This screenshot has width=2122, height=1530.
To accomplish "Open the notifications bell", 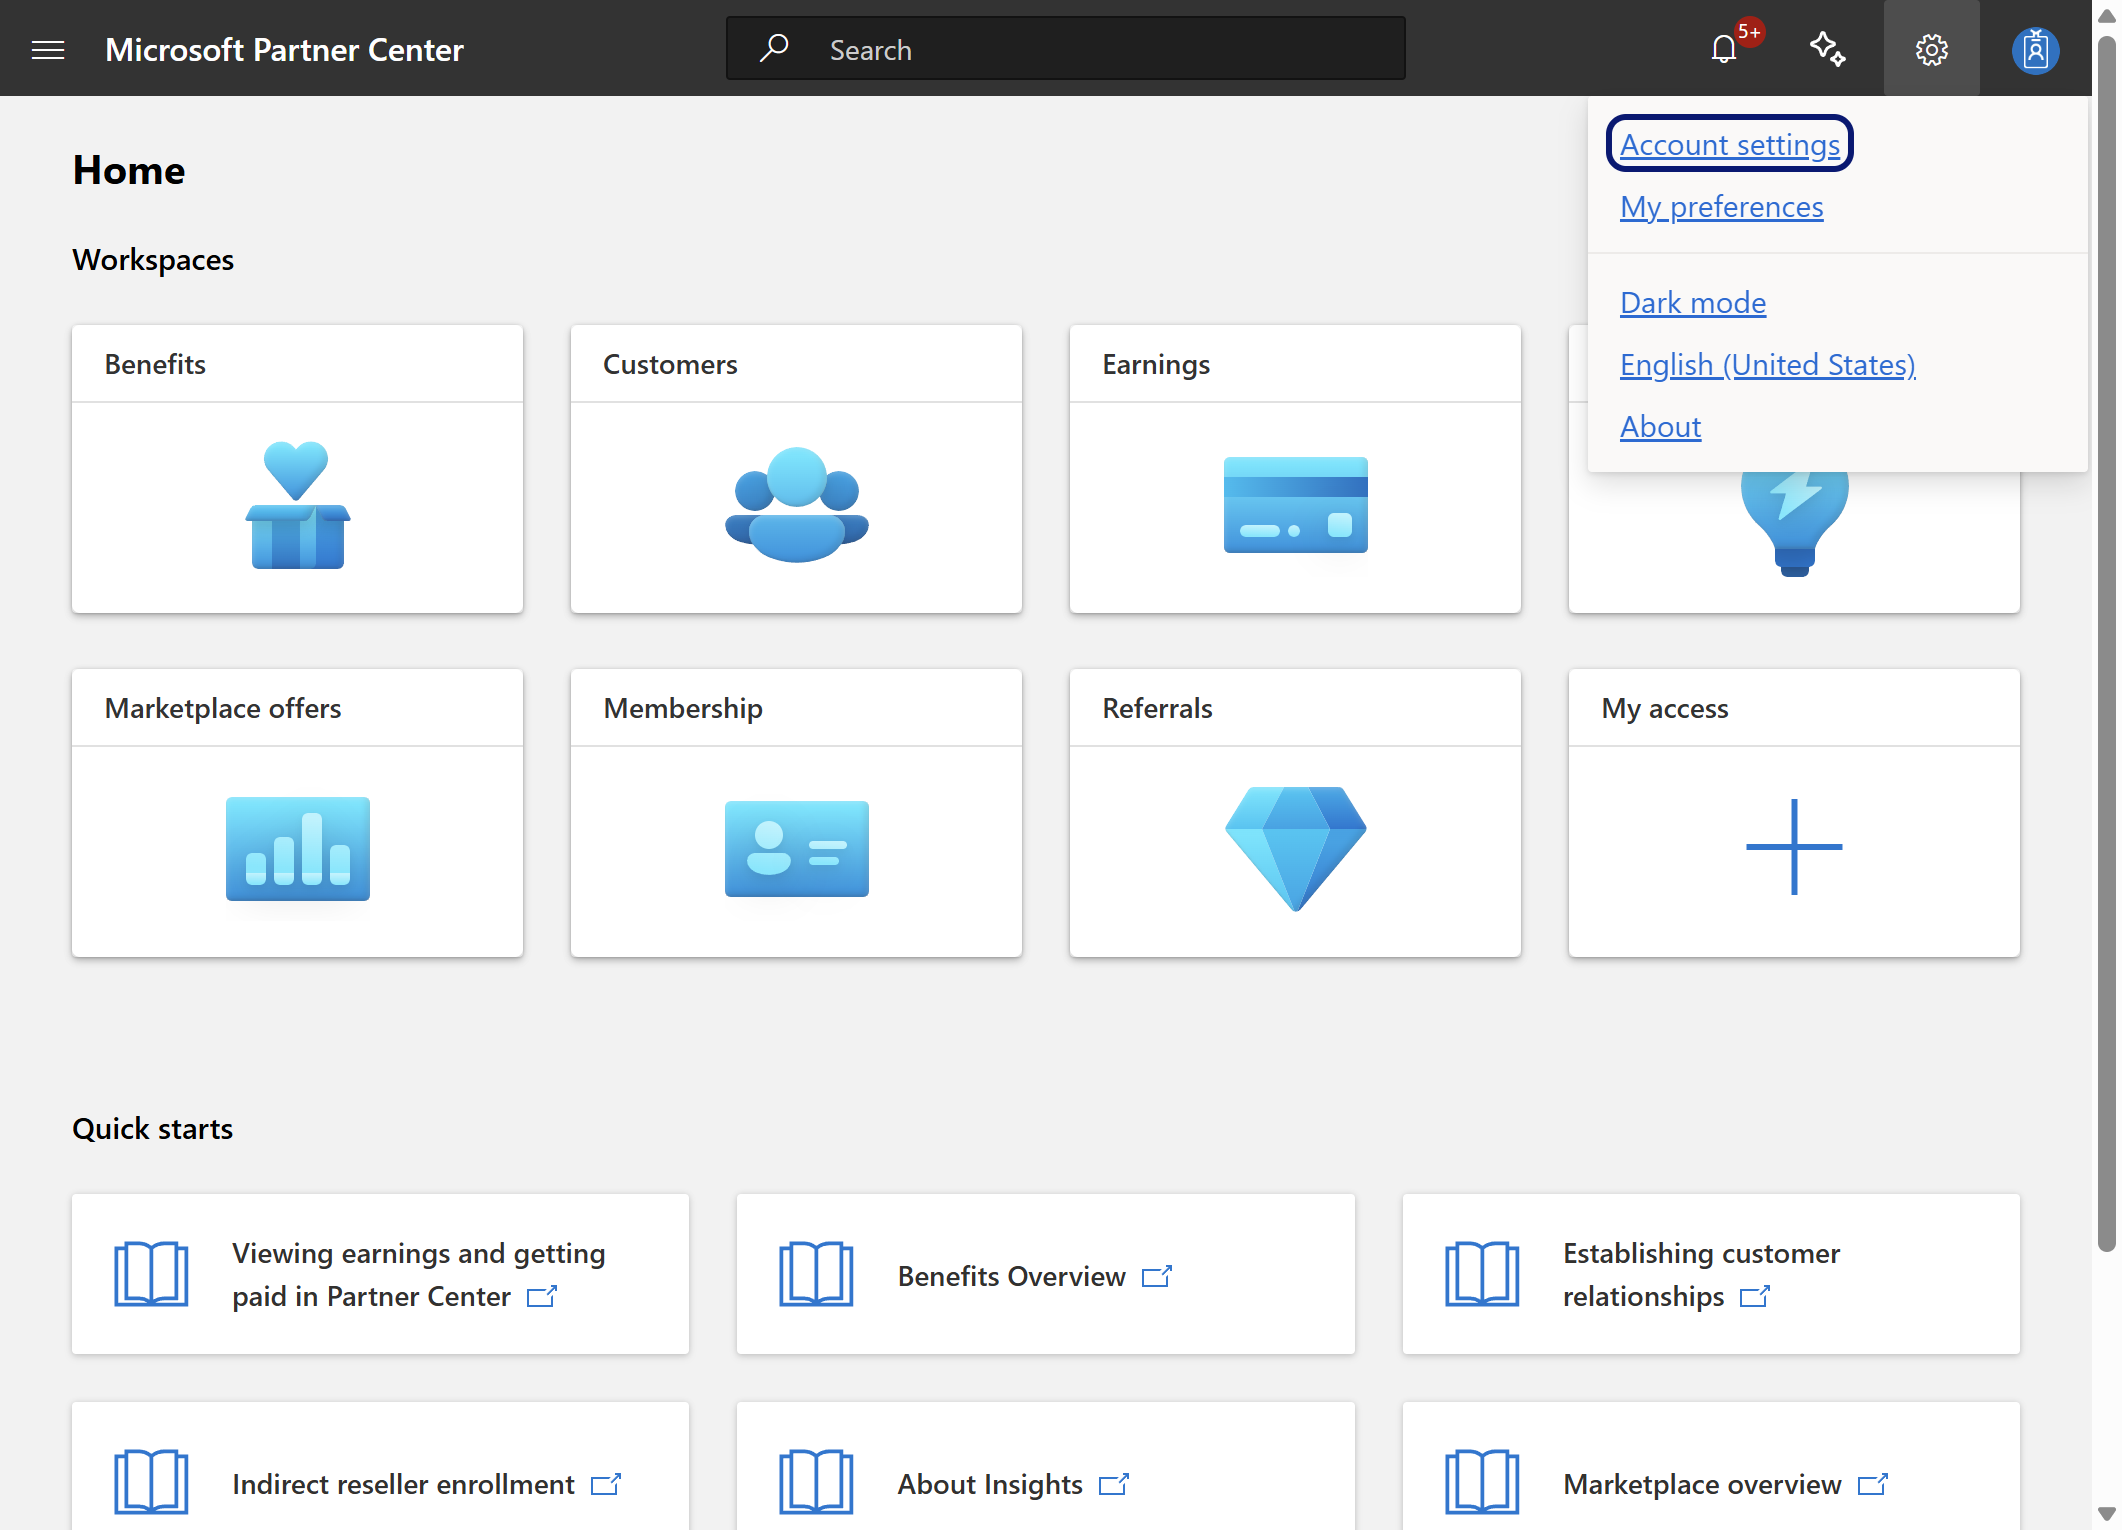I will tap(1724, 49).
